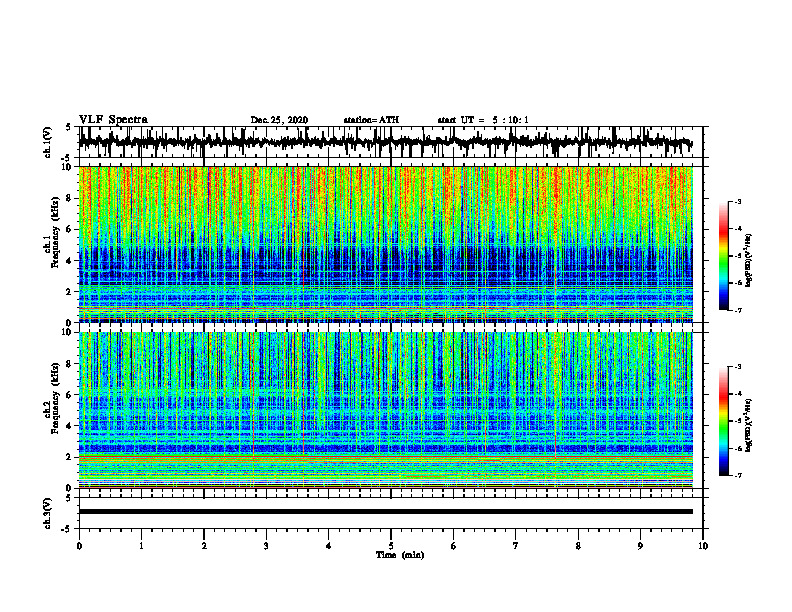Click the "VLF Spectra" plot title
This screenshot has width=792, height=612.
click(x=113, y=120)
